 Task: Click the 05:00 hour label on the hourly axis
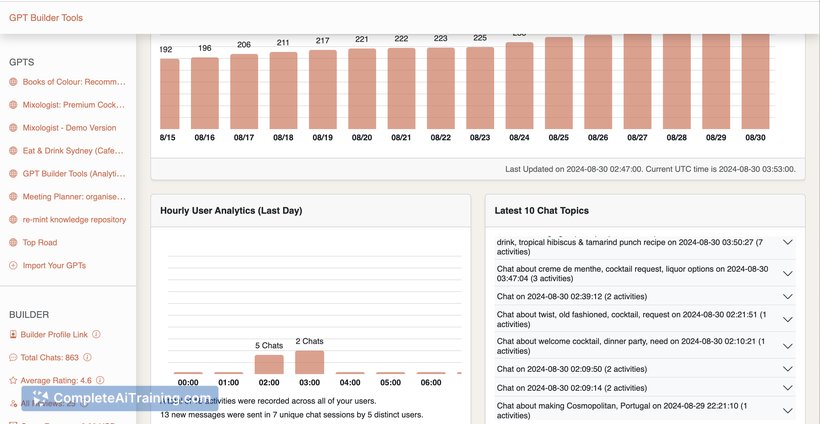(391, 383)
